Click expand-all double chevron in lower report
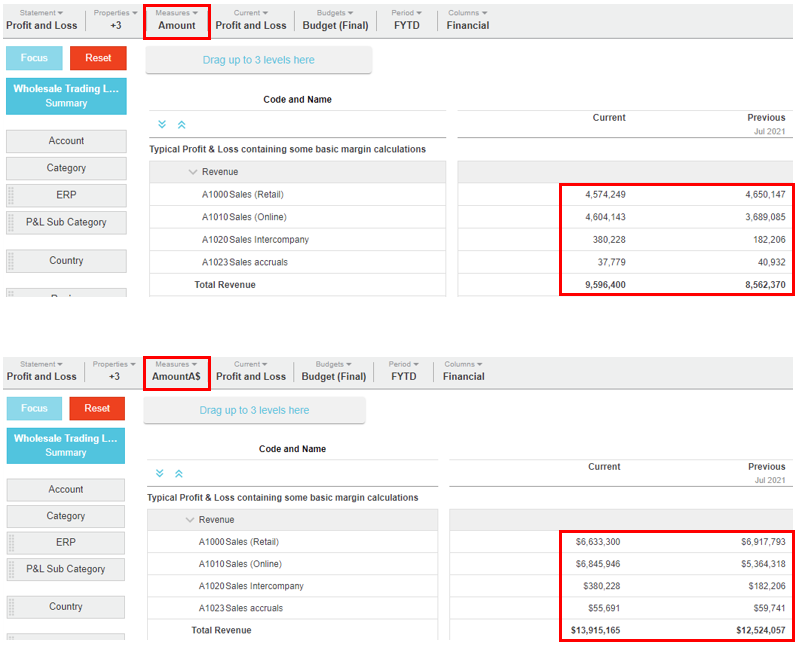The width and height of the screenshot is (801, 645). point(160,474)
